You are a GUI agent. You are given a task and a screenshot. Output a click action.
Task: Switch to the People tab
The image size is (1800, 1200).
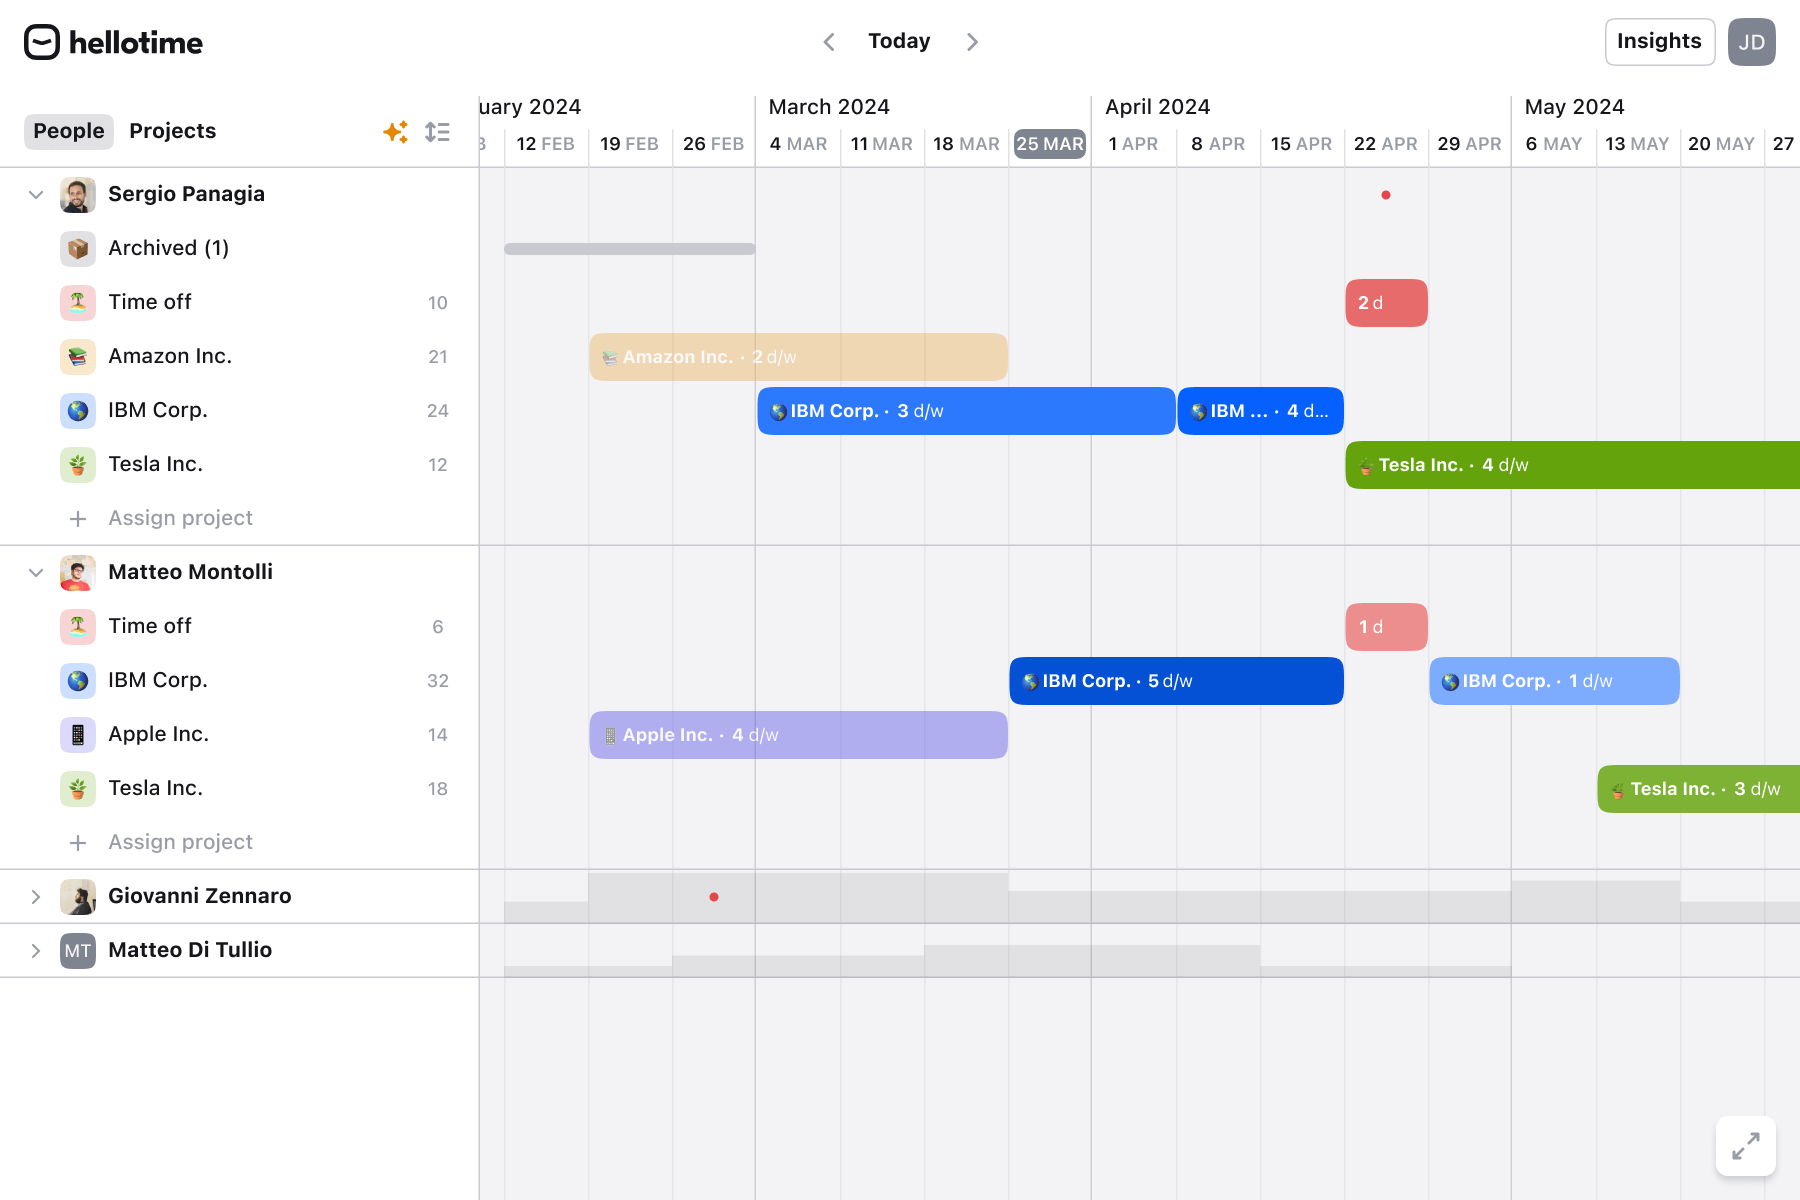[x=69, y=131]
